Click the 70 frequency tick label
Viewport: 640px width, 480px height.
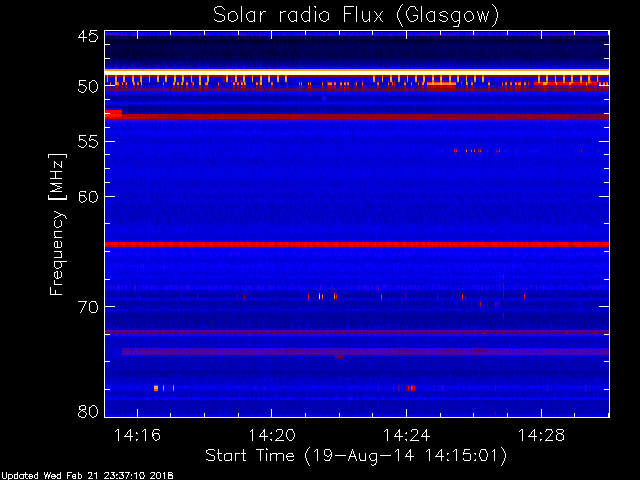tap(88, 307)
